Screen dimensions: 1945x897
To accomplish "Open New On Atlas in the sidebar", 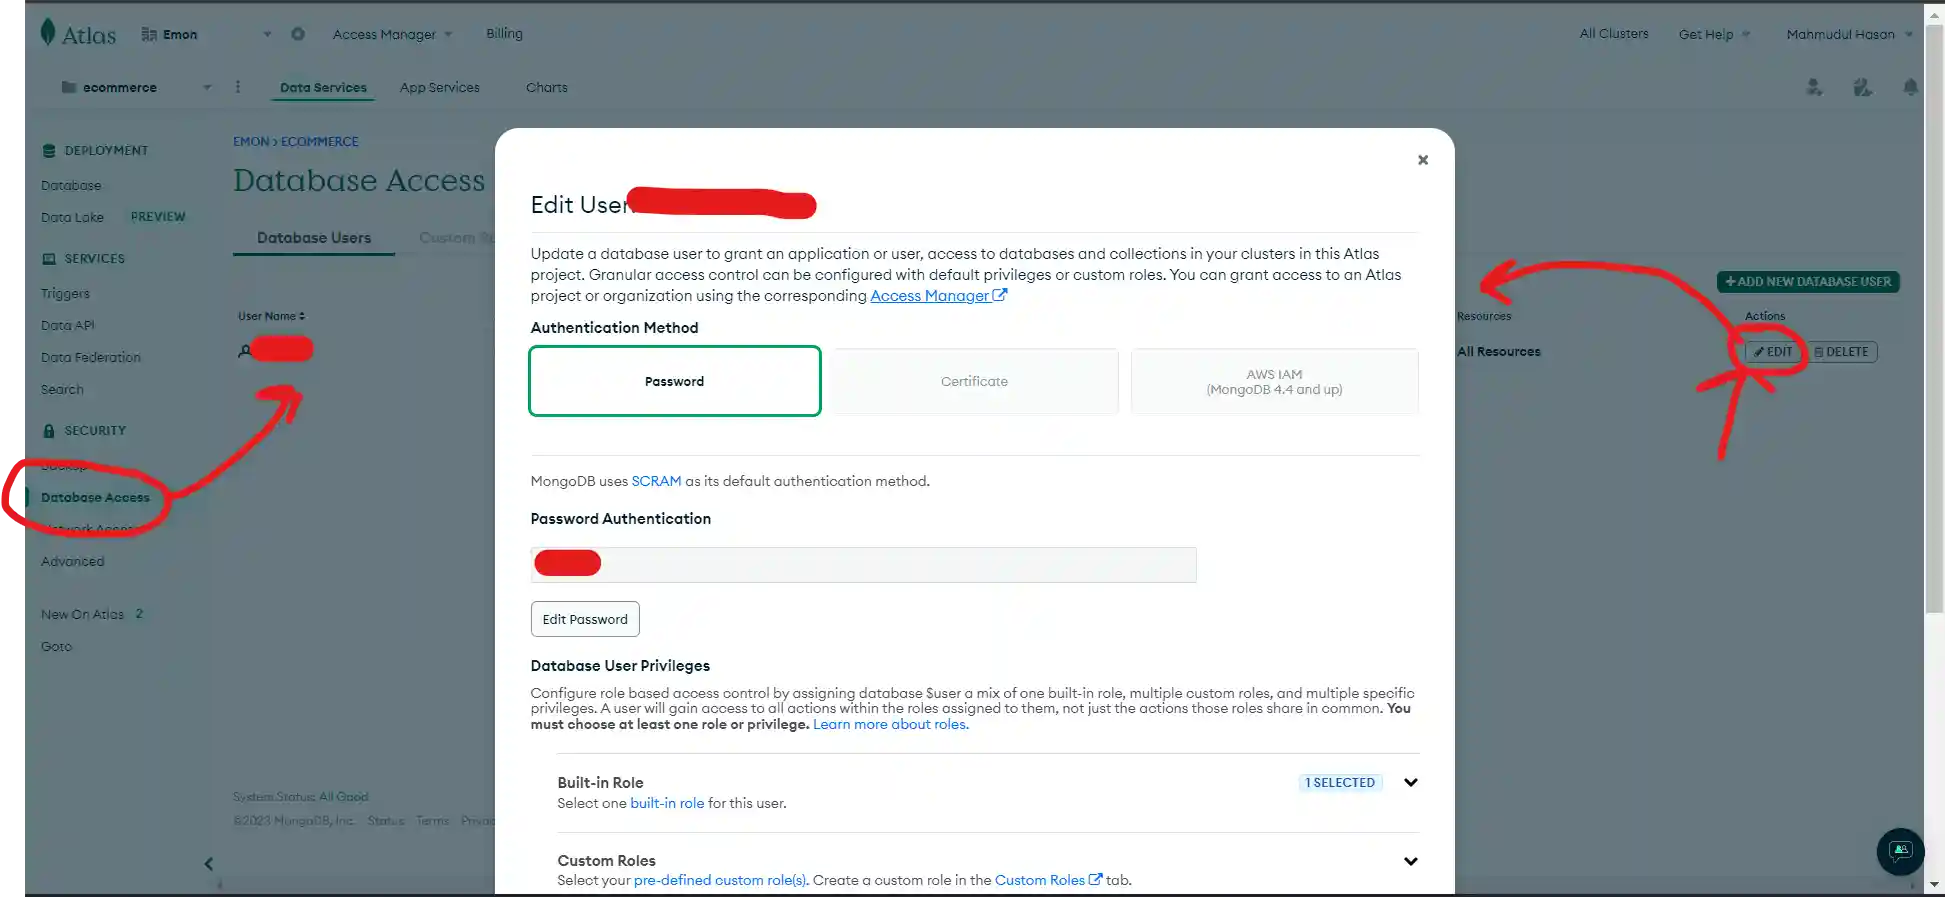I will click(82, 614).
